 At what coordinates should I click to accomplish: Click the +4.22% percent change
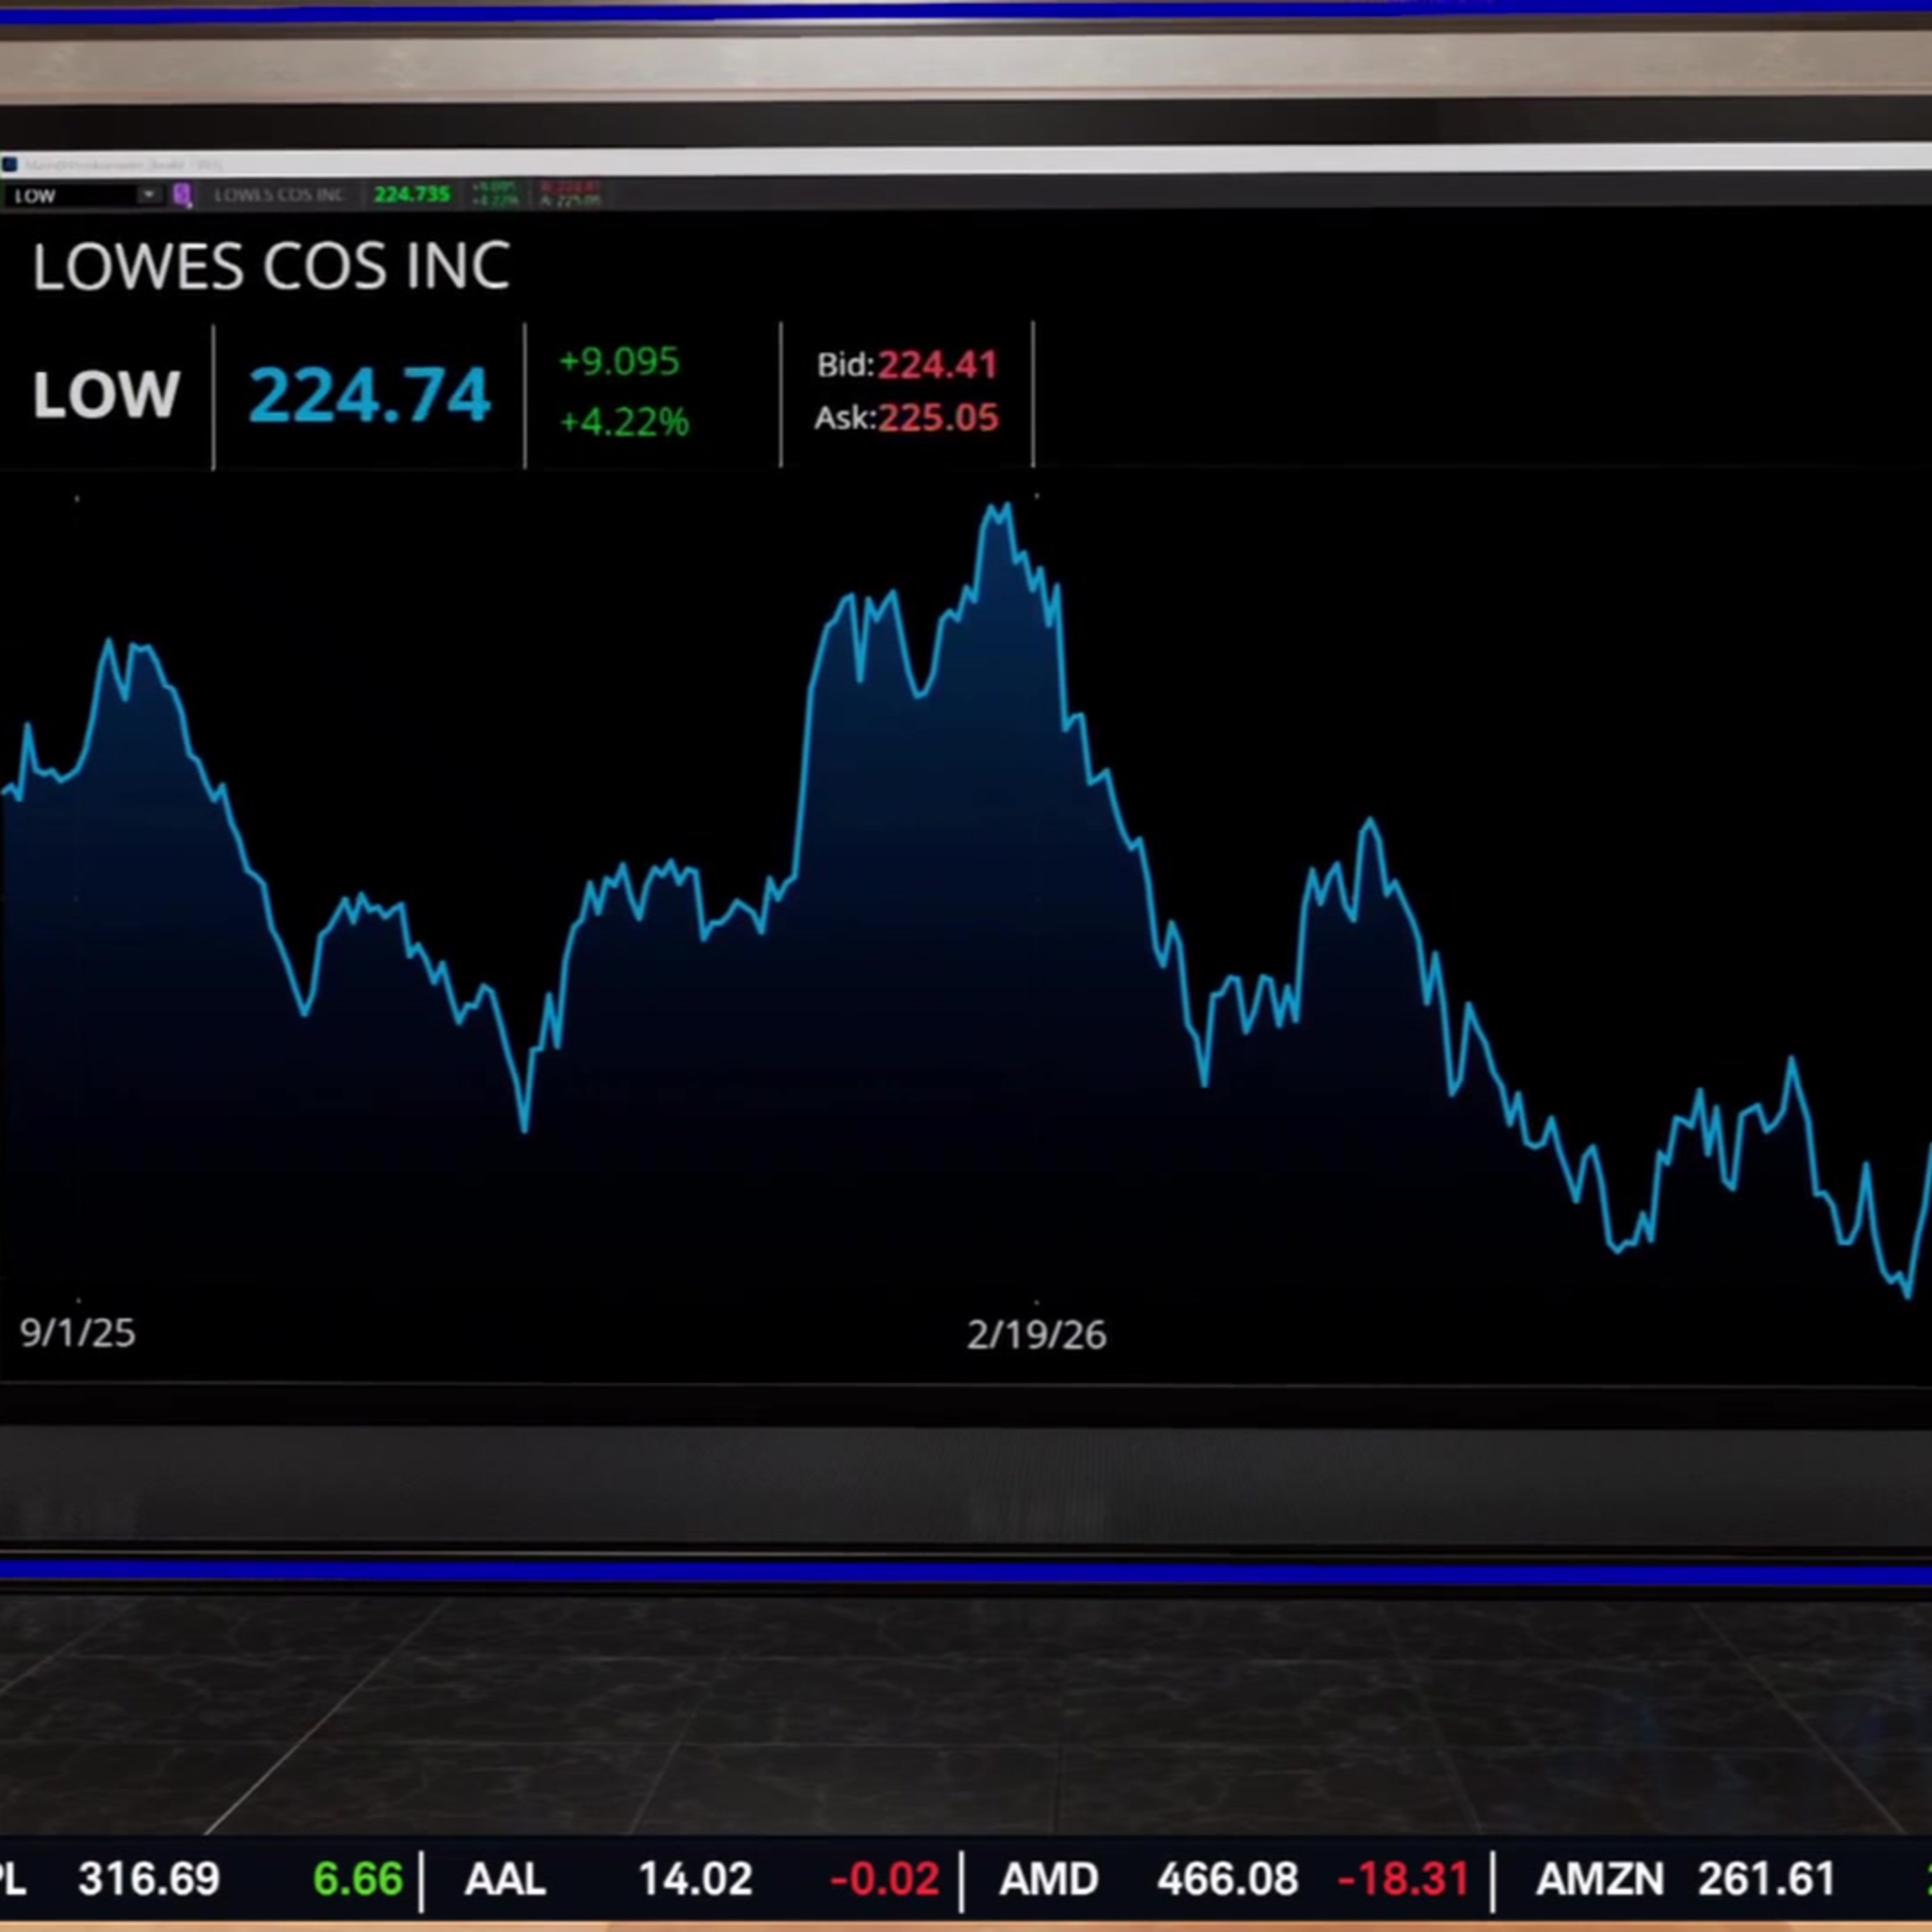tap(624, 422)
